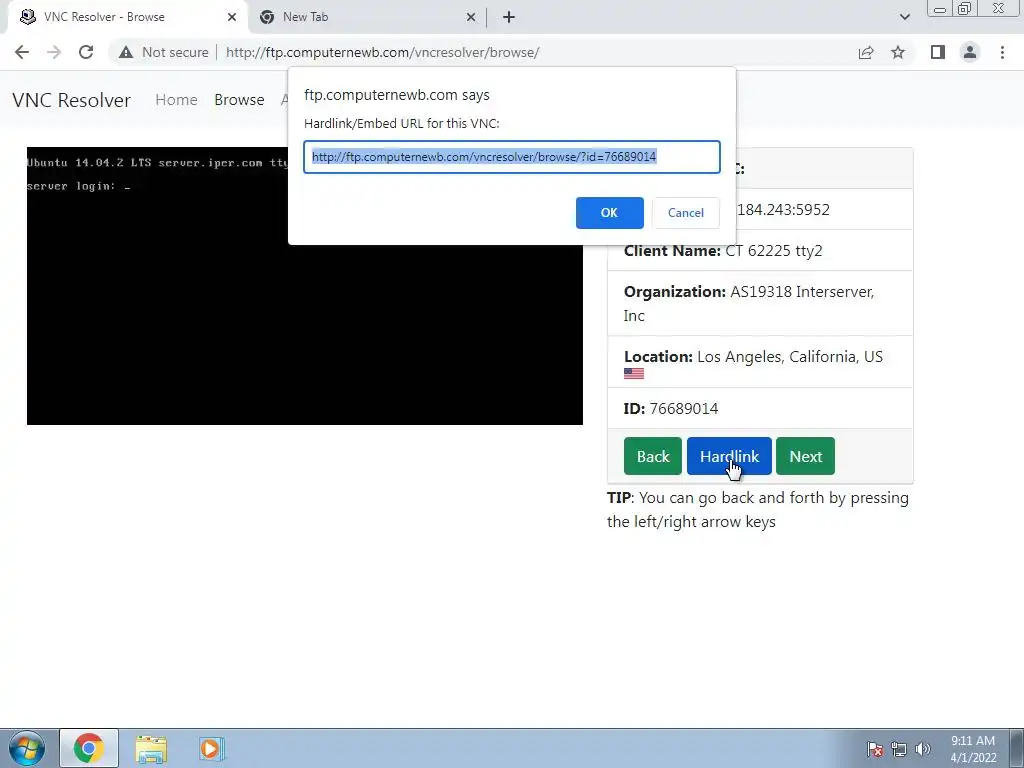Click the Organization AS19318 Interserver text
Screen dimensions: 1024x768
[748, 304]
